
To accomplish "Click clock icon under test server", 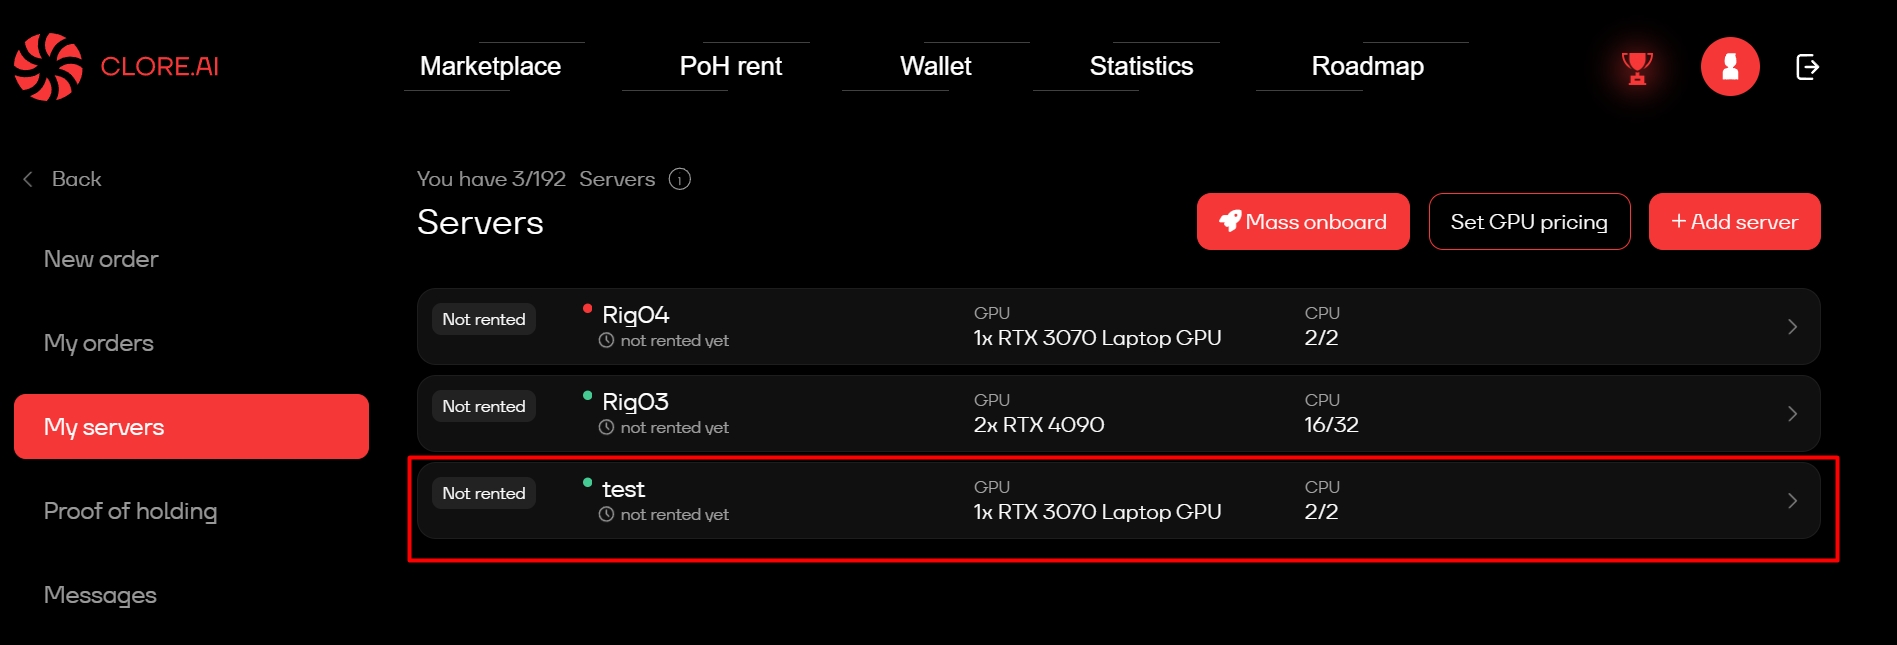I will pyautogui.click(x=606, y=514).
